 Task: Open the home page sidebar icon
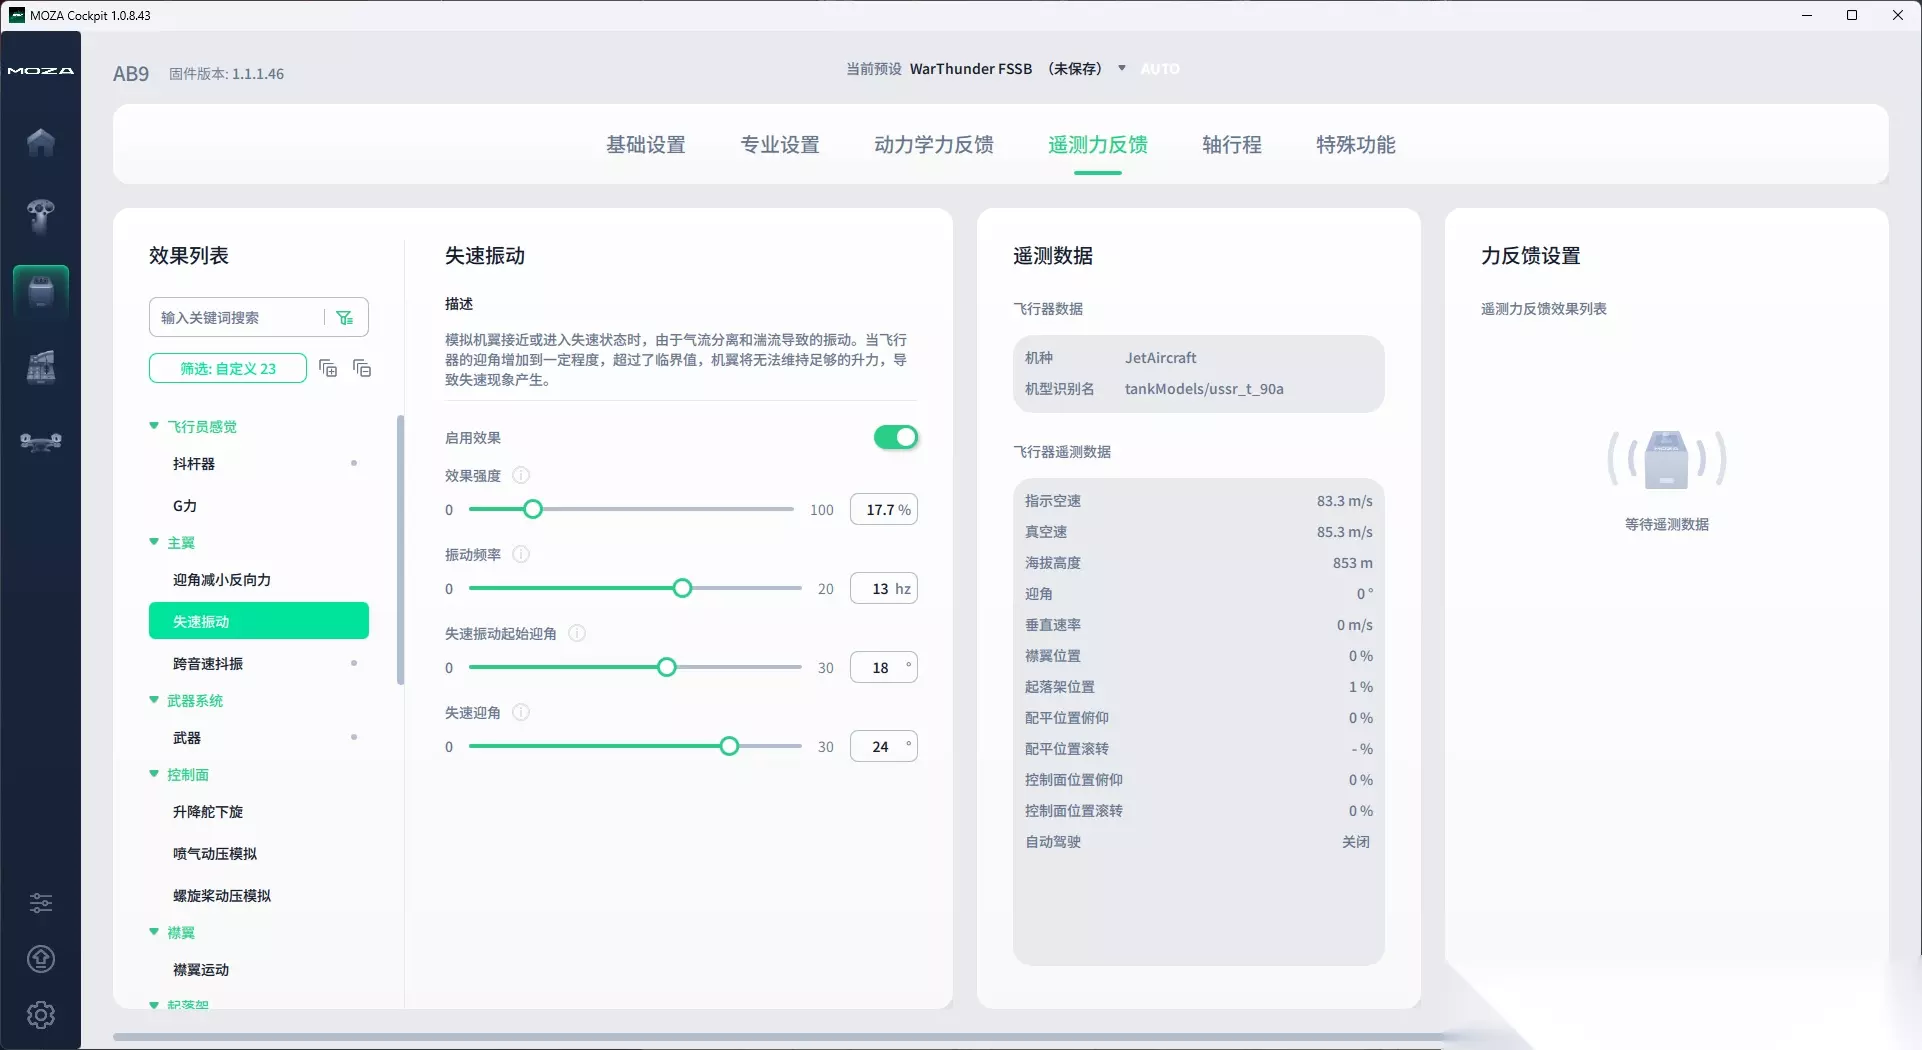click(41, 142)
